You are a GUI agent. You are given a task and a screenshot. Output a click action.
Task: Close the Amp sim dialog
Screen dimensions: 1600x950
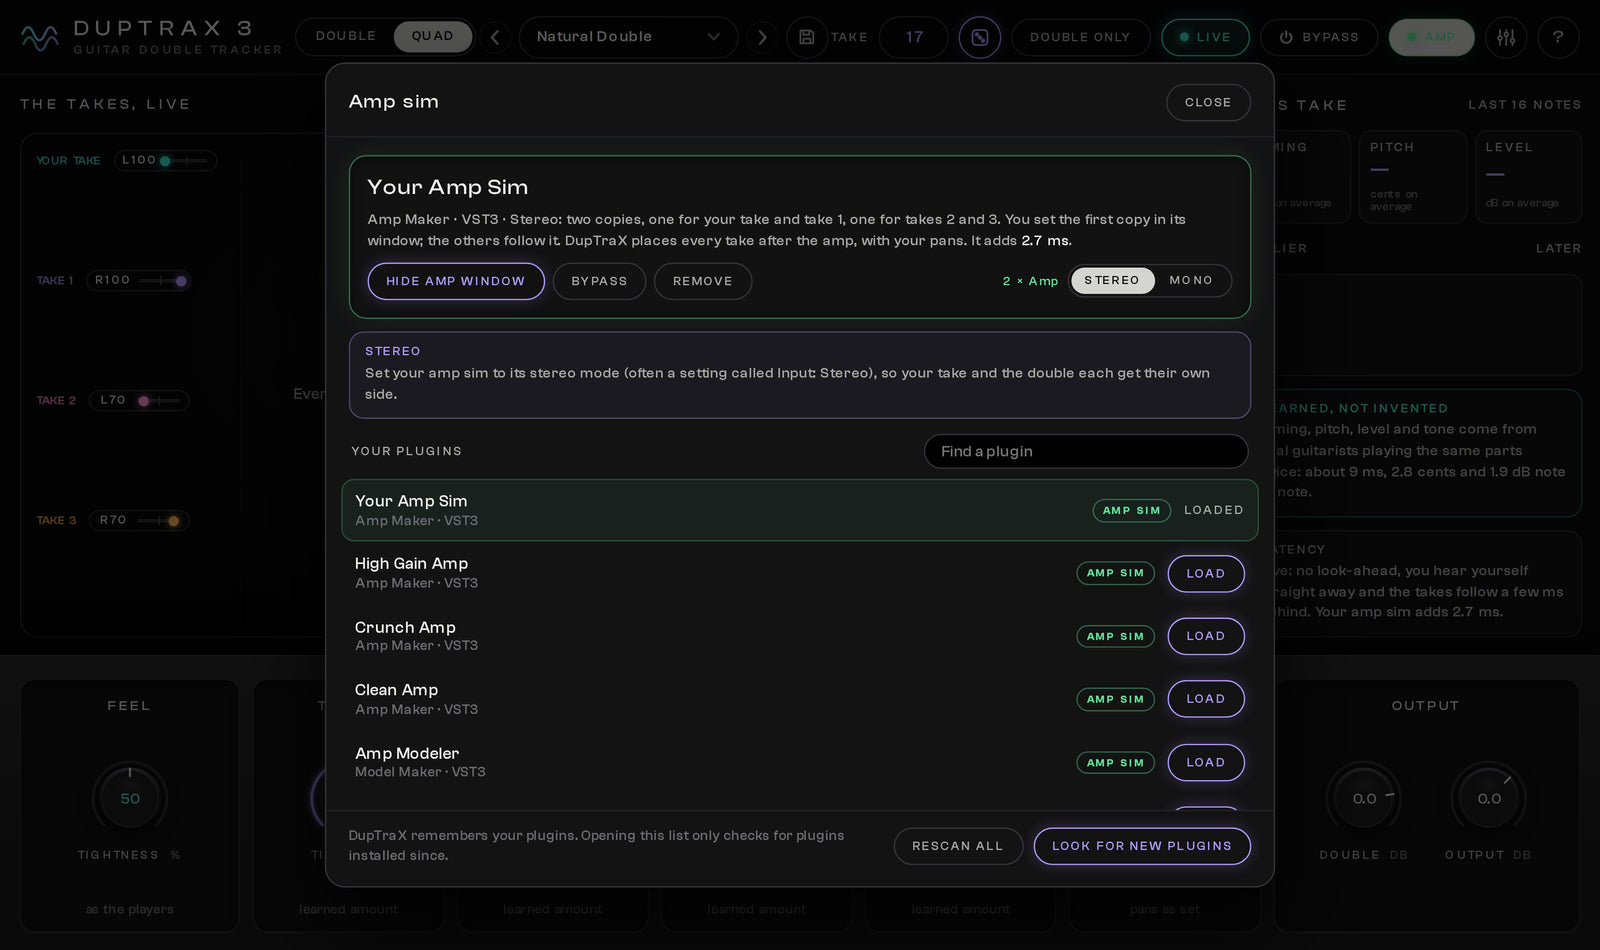[1208, 102]
